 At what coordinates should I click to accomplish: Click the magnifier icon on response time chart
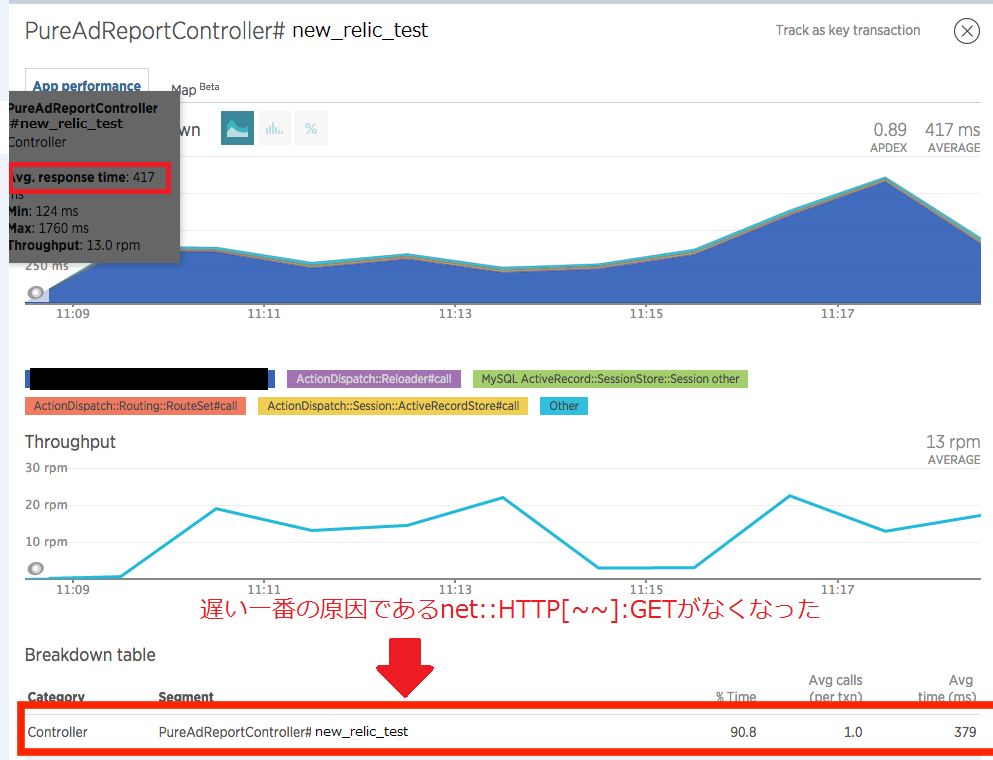[37, 293]
